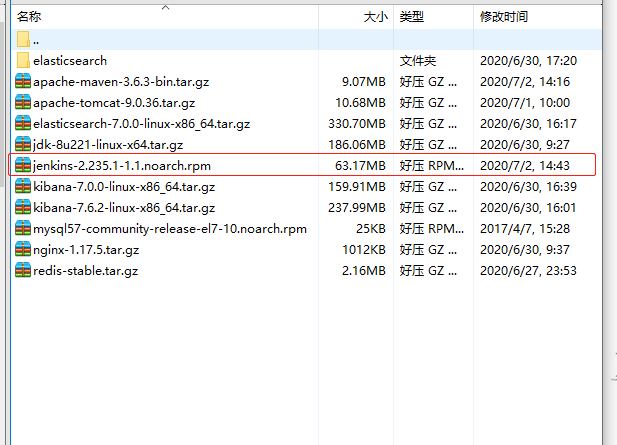Click the date 2020/6/30, 17:20
Viewport: 617px width, 445px height.
528,61
